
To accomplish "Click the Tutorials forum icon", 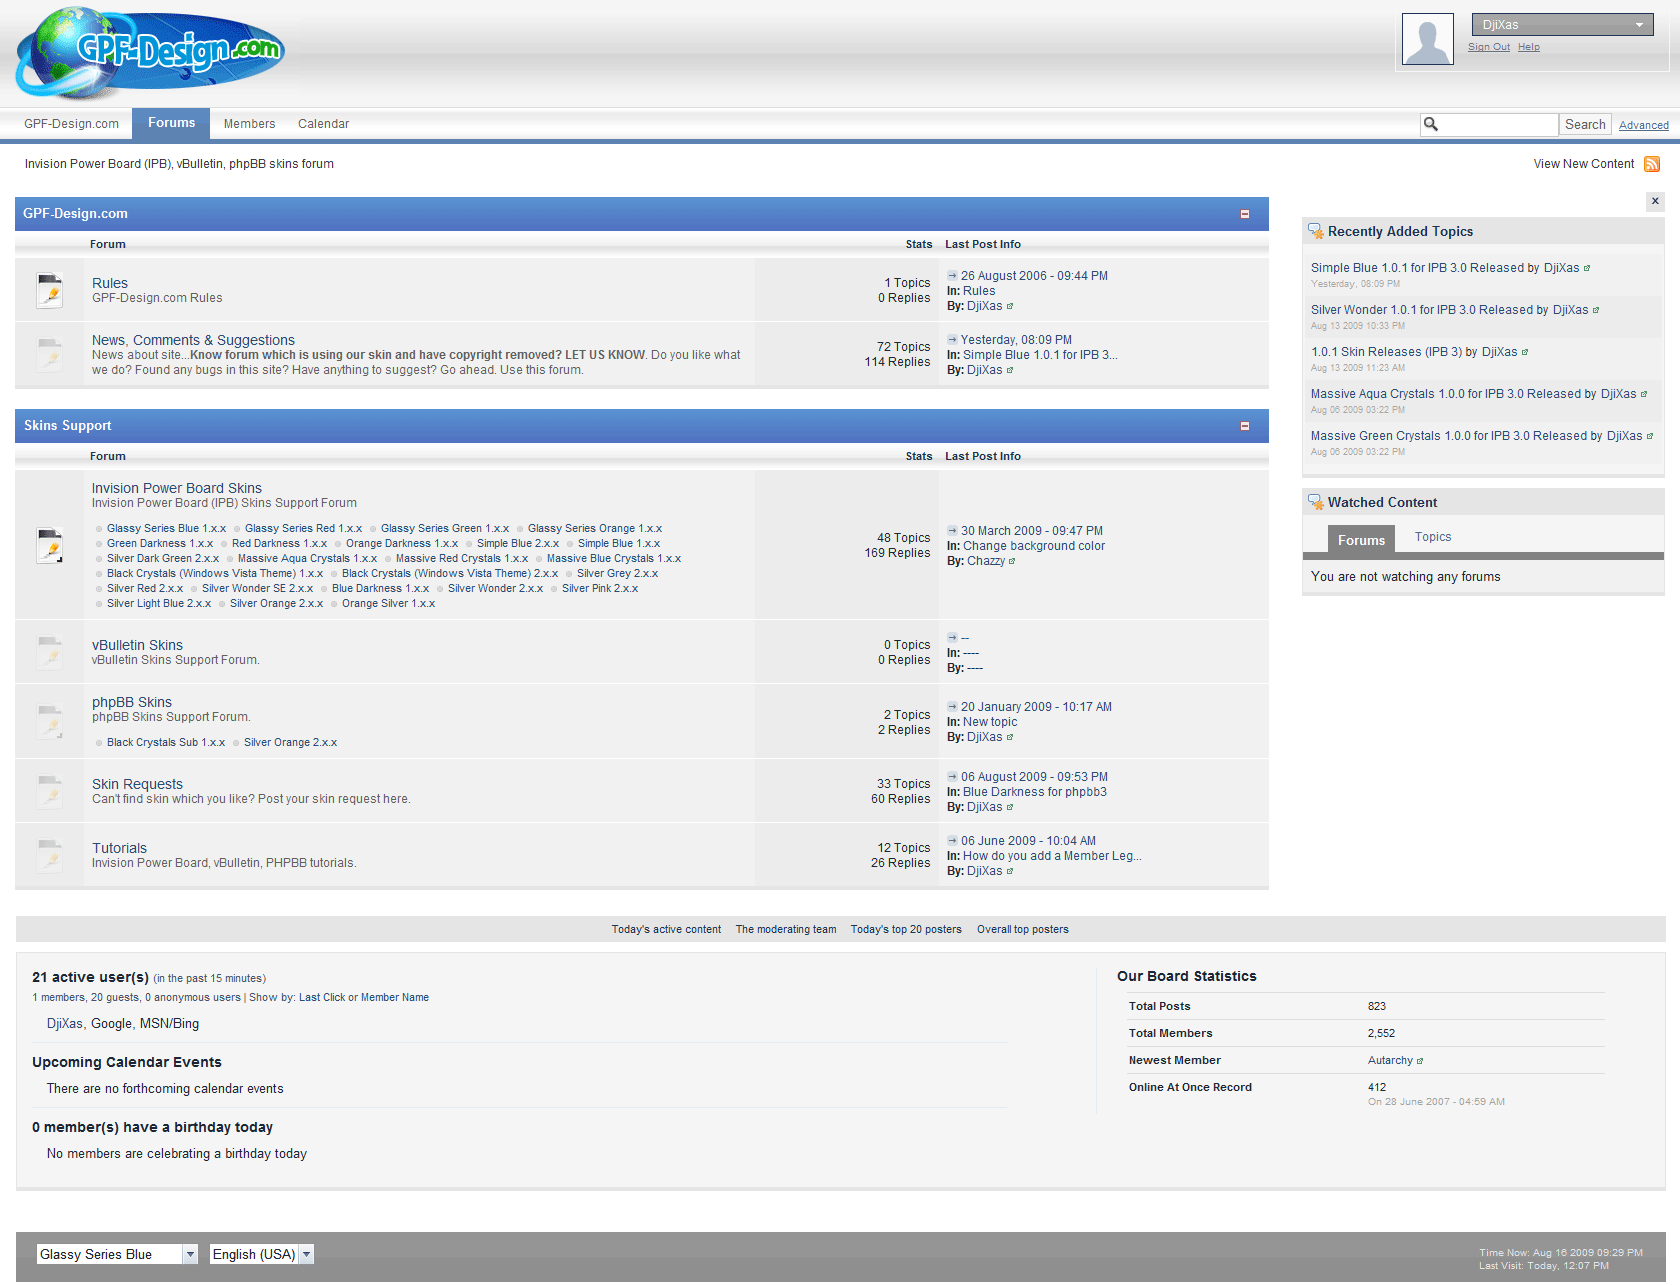I will coord(50,855).
